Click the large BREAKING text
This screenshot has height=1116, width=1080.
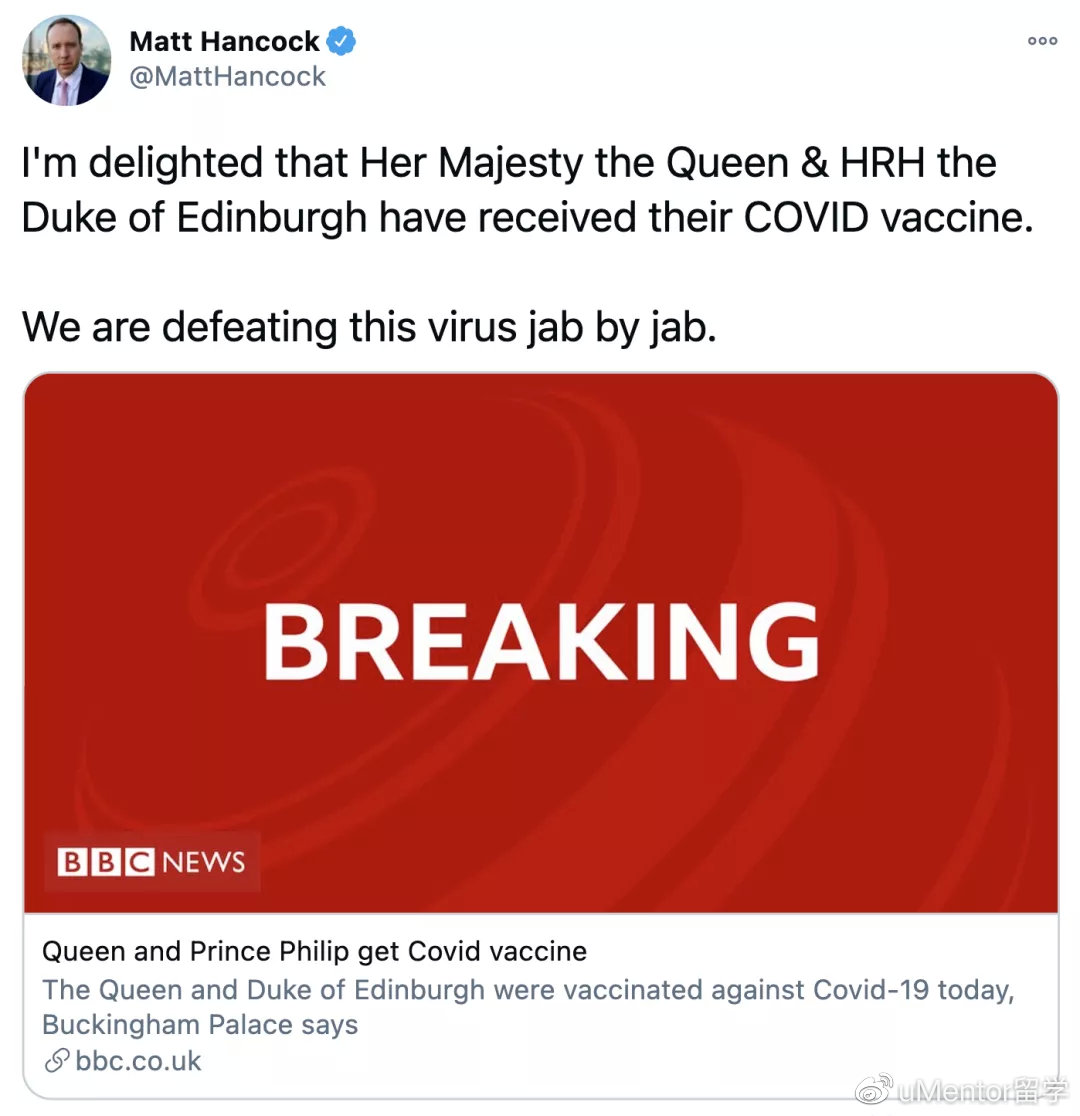(x=541, y=643)
